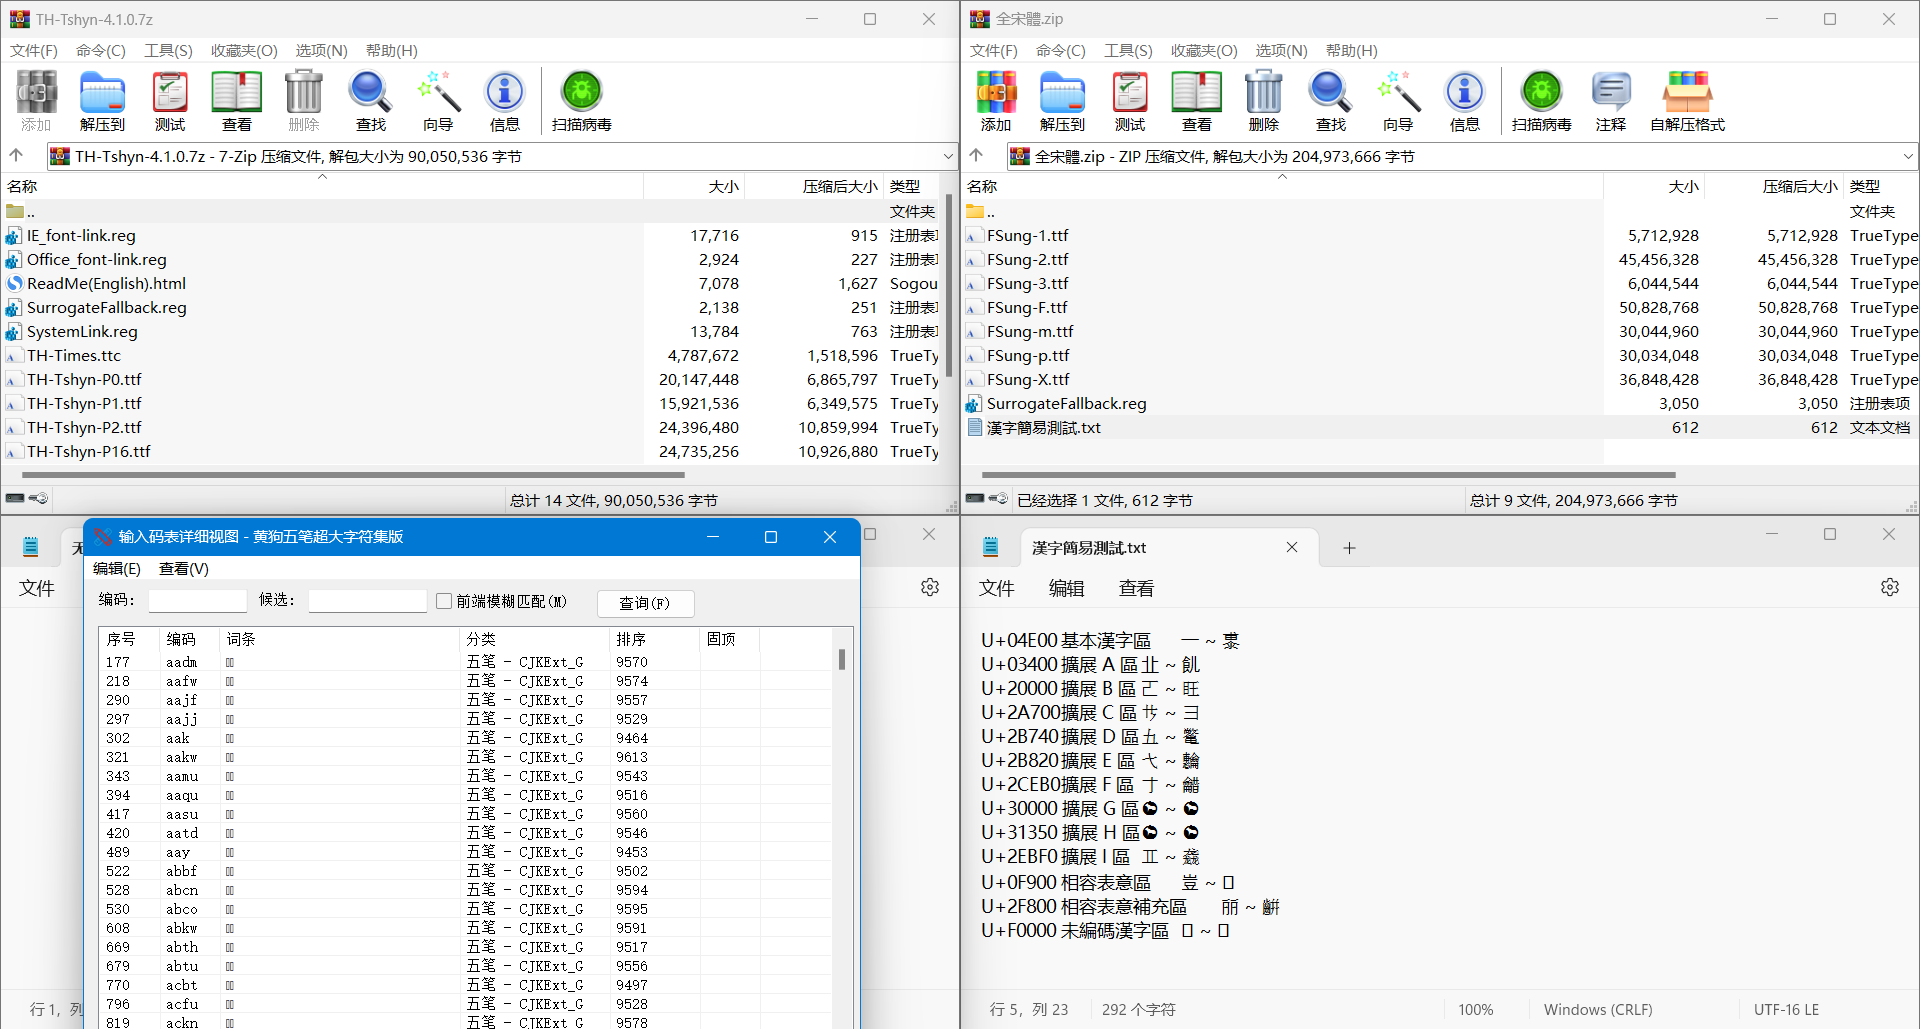Go up one folder in 全宋體.zip window
The height and width of the screenshot is (1029, 1920).
pos(976,155)
